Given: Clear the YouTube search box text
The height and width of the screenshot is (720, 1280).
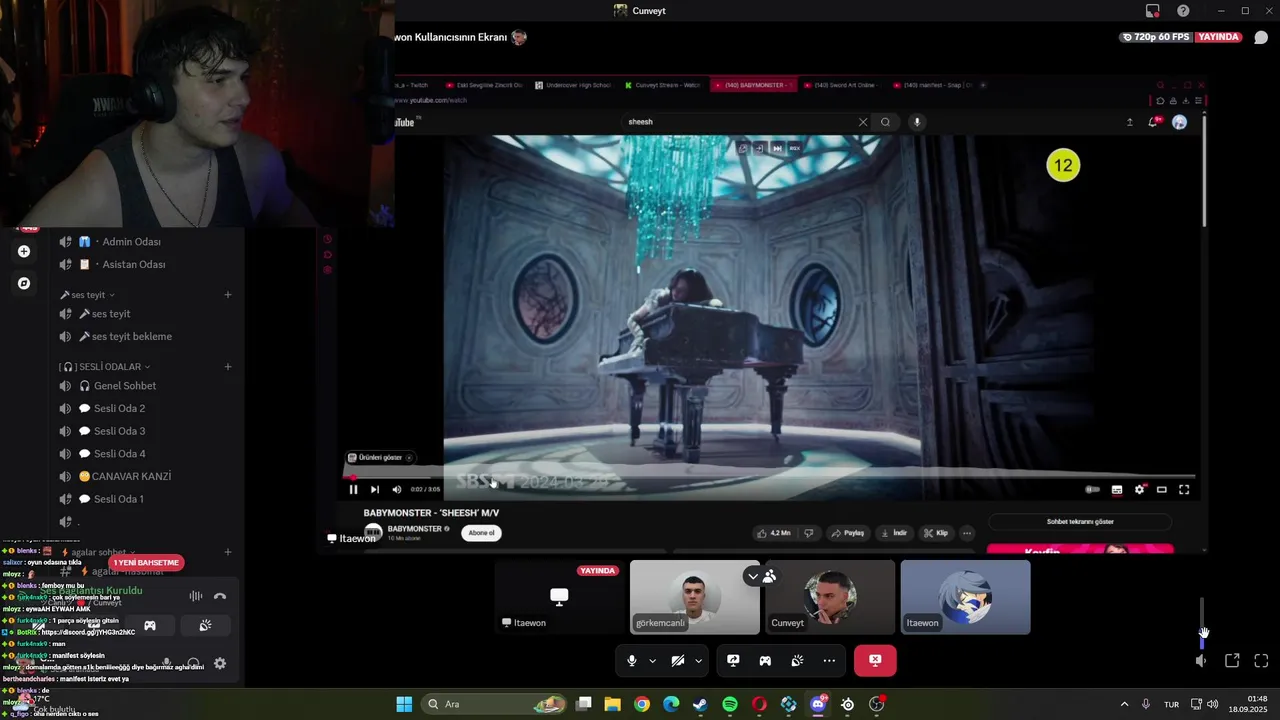Looking at the screenshot, I should (x=863, y=122).
